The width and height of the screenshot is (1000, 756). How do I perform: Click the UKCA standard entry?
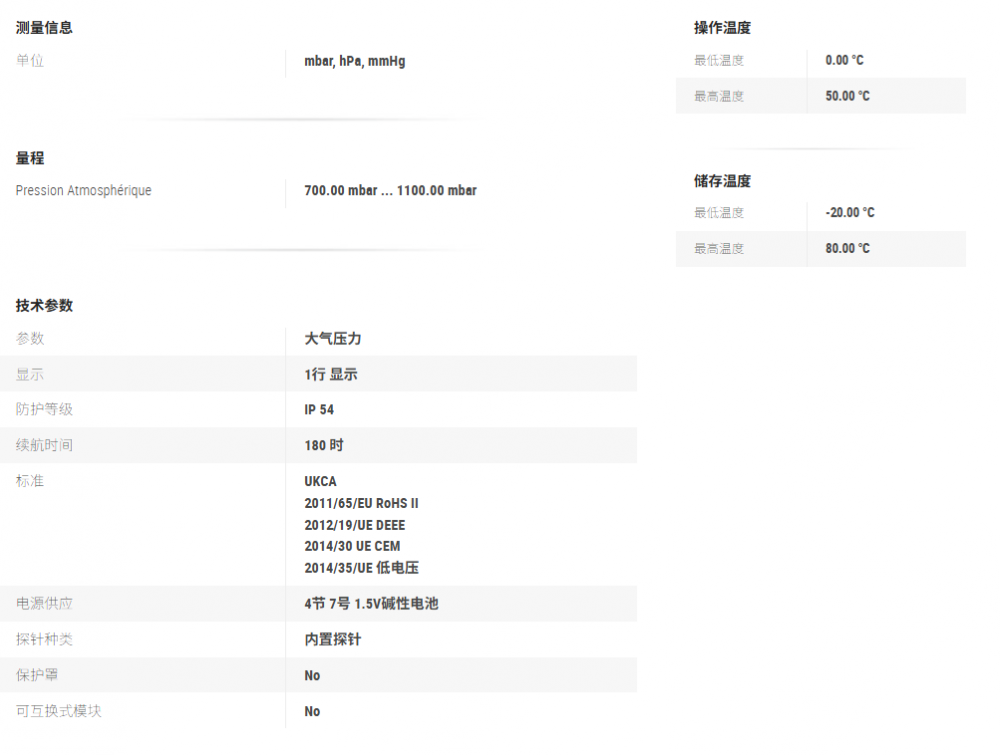[x=320, y=481]
